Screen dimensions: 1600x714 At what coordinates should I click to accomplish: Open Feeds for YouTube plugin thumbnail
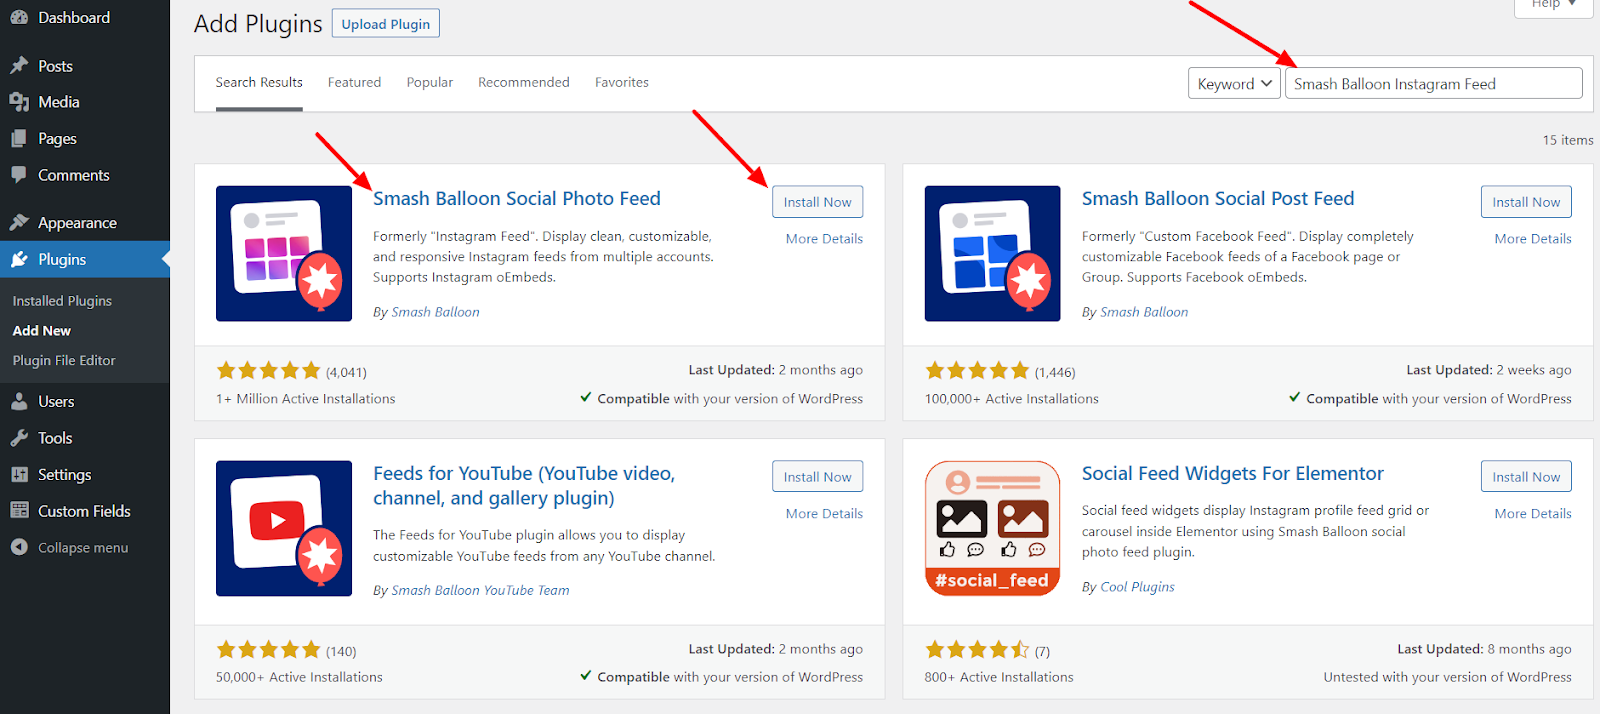click(x=284, y=529)
